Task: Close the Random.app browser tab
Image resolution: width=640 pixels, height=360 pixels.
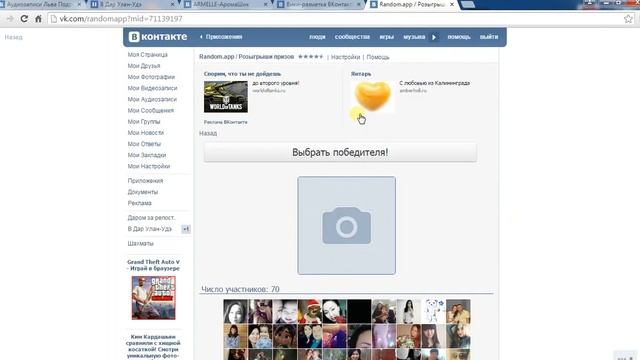Action: [x=452, y=4]
